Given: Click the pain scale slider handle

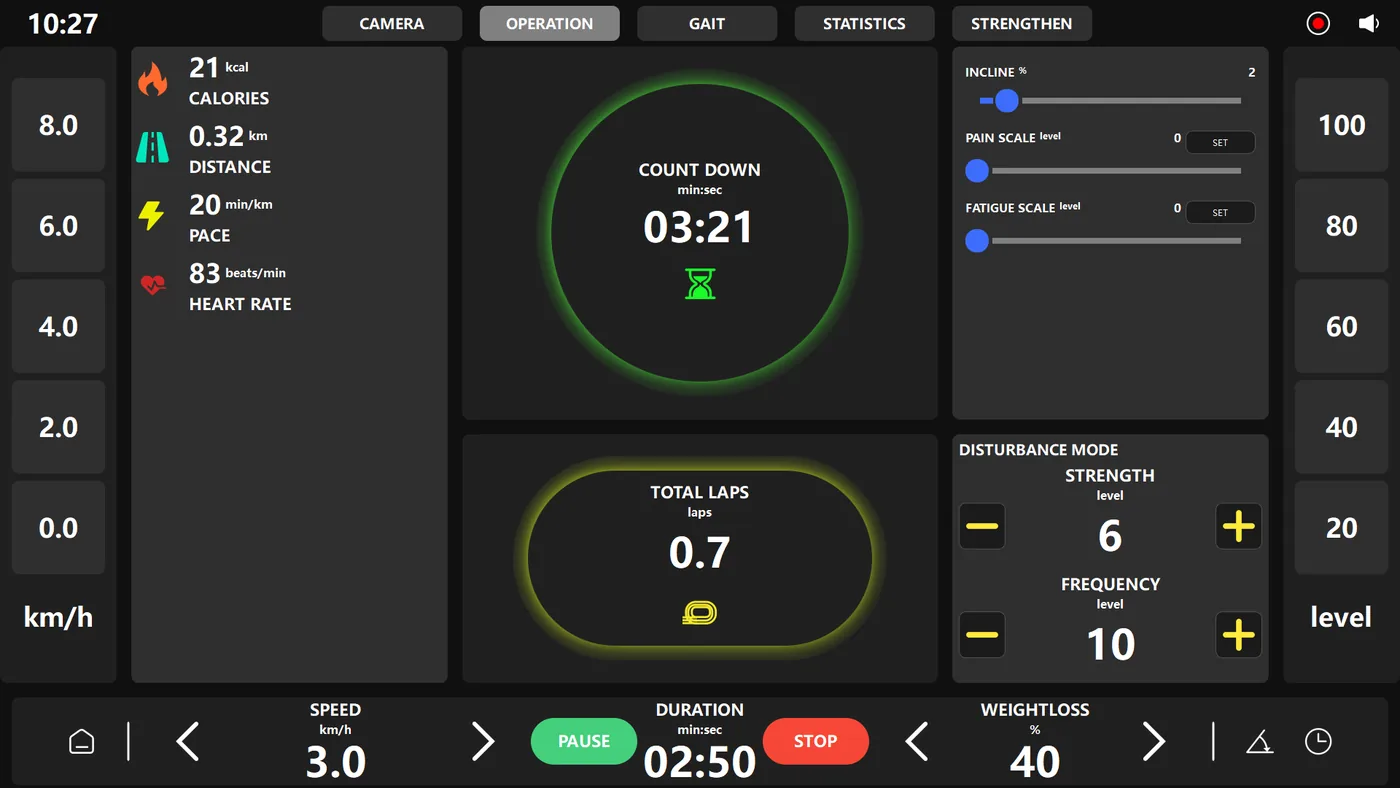Looking at the screenshot, I should (x=977, y=171).
